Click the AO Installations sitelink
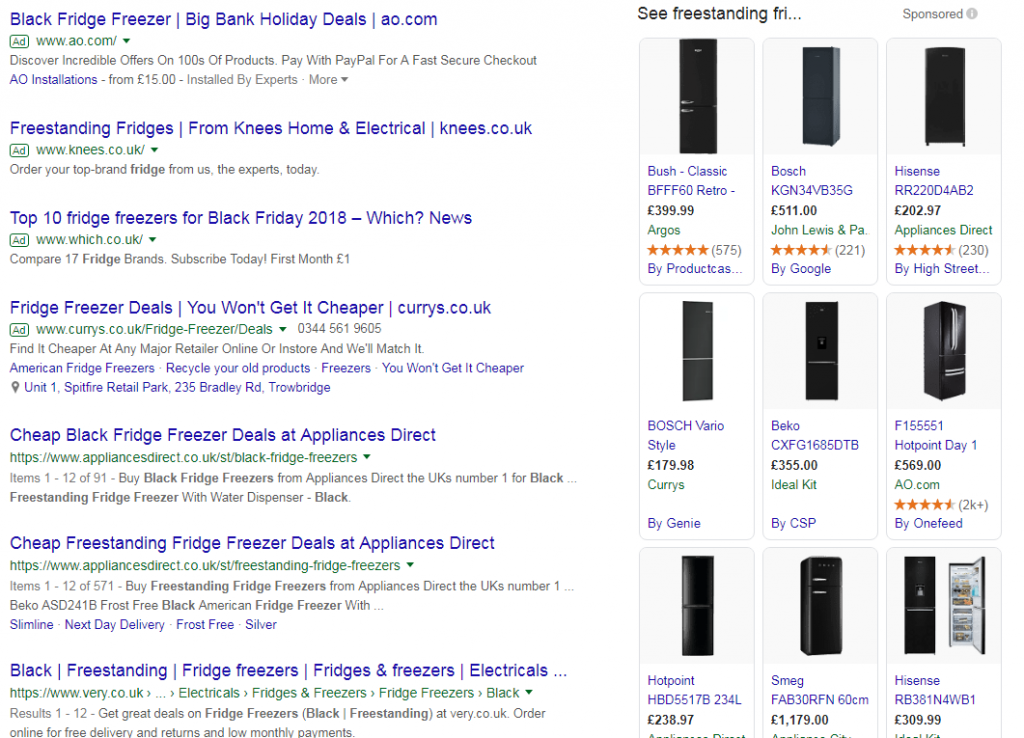 coord(54,80)
